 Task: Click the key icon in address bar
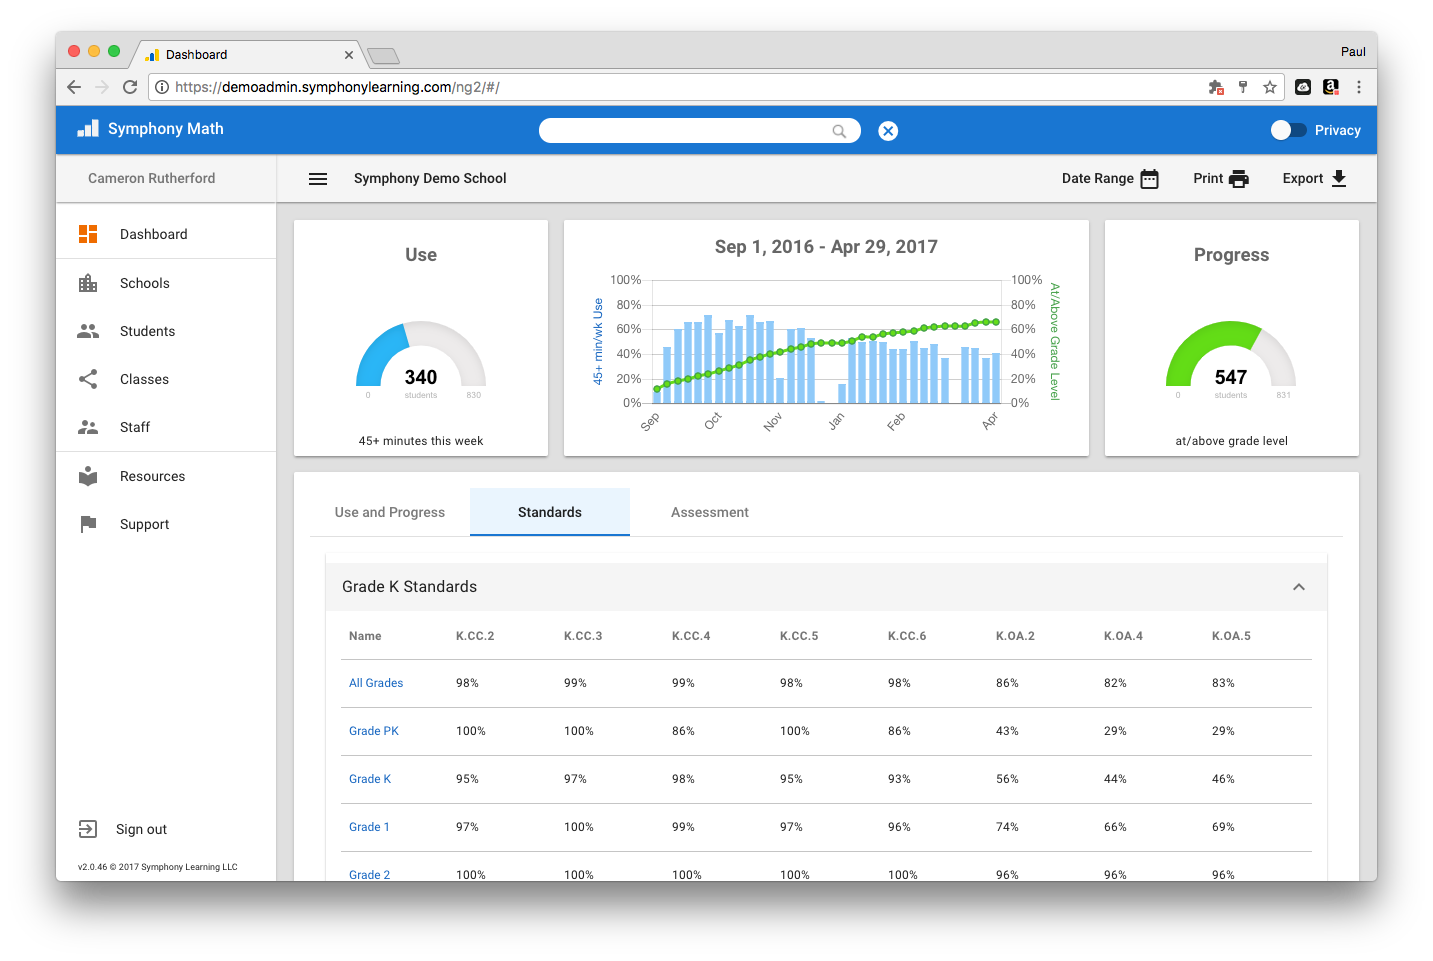tap(1243, 87)
